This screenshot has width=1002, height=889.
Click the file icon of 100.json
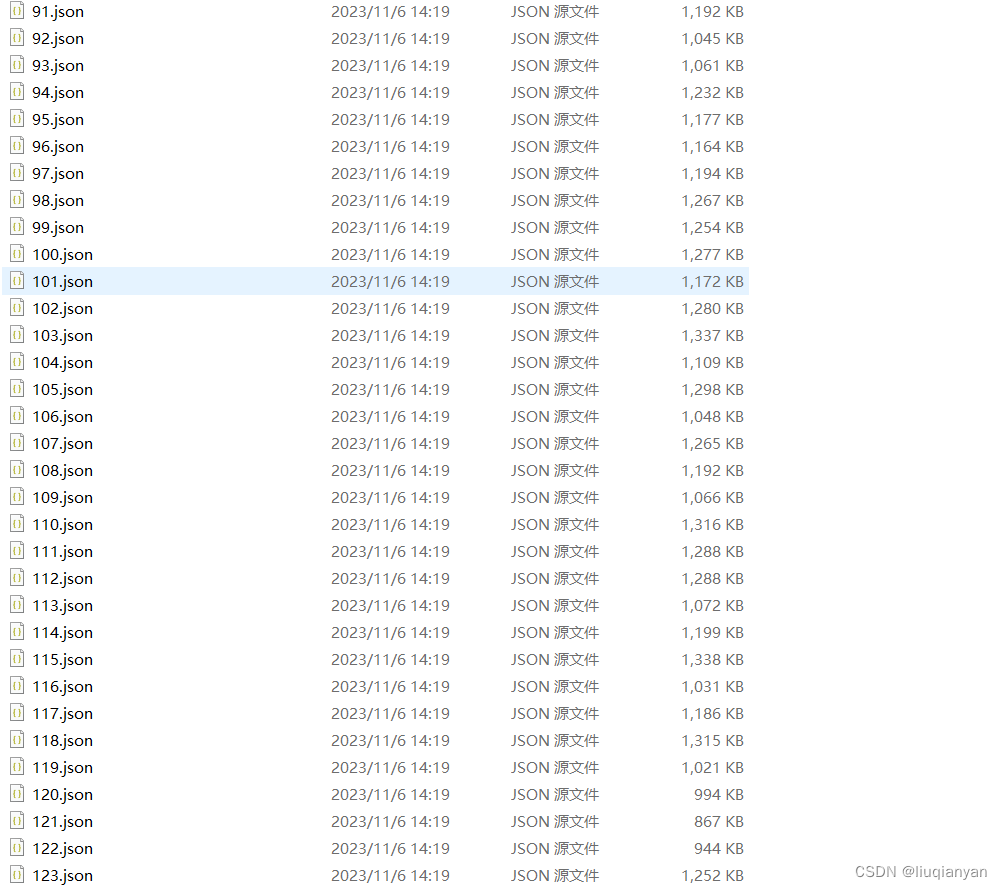(17, 254)
